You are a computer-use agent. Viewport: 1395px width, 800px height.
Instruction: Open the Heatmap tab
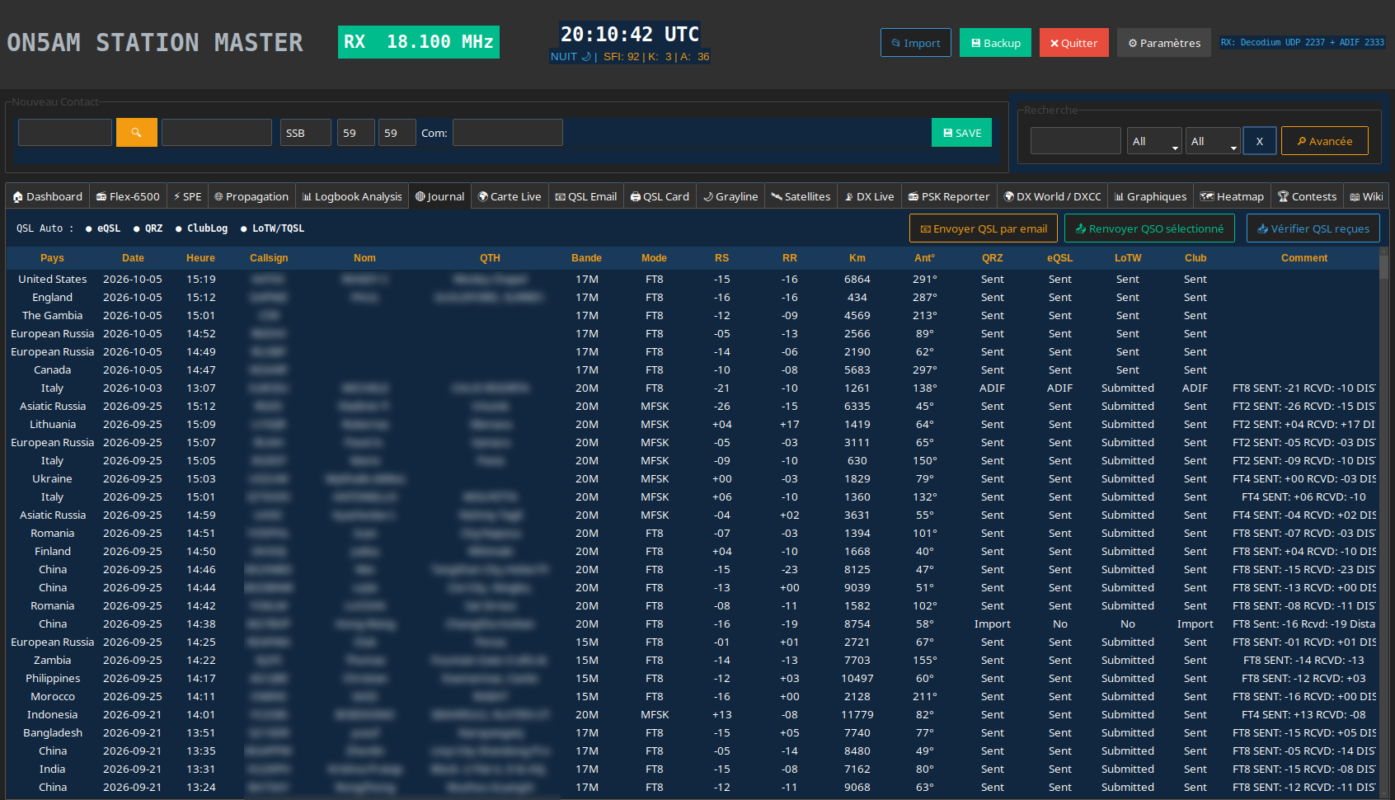(x=1232, y=197)
